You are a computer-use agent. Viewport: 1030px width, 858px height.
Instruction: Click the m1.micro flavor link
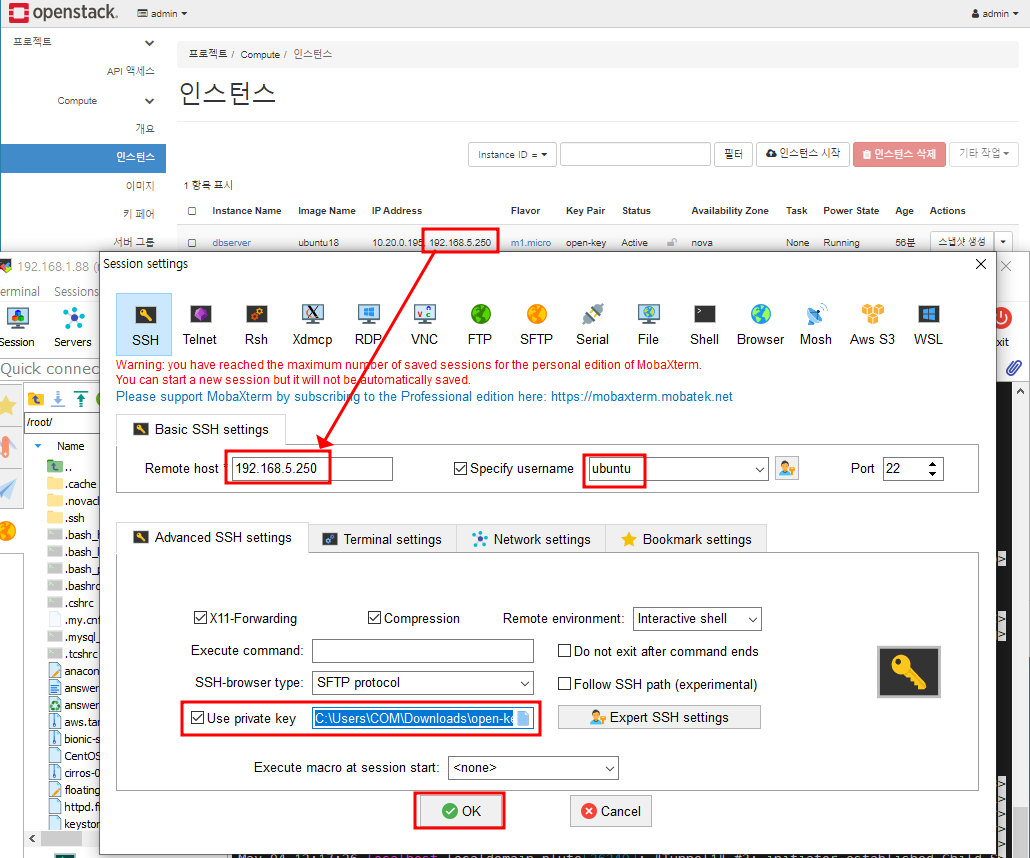tap(531, 242)
